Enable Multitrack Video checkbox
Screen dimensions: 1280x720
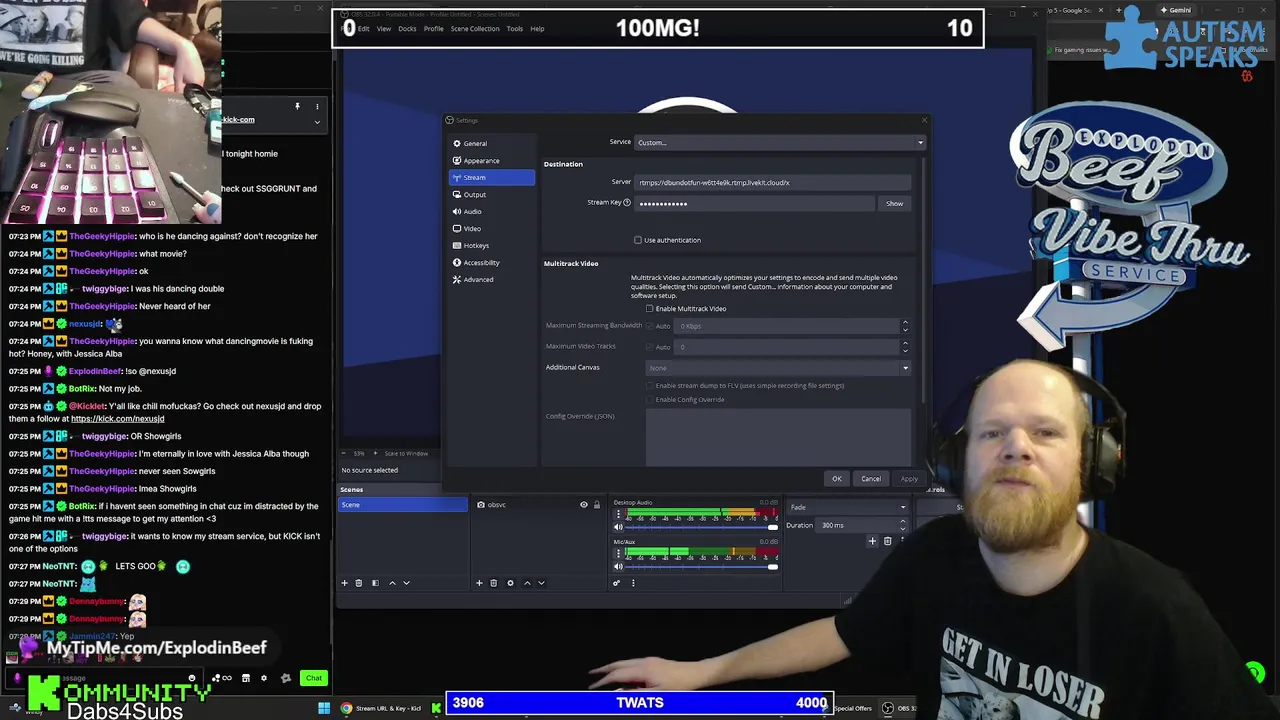pos(649,309)
